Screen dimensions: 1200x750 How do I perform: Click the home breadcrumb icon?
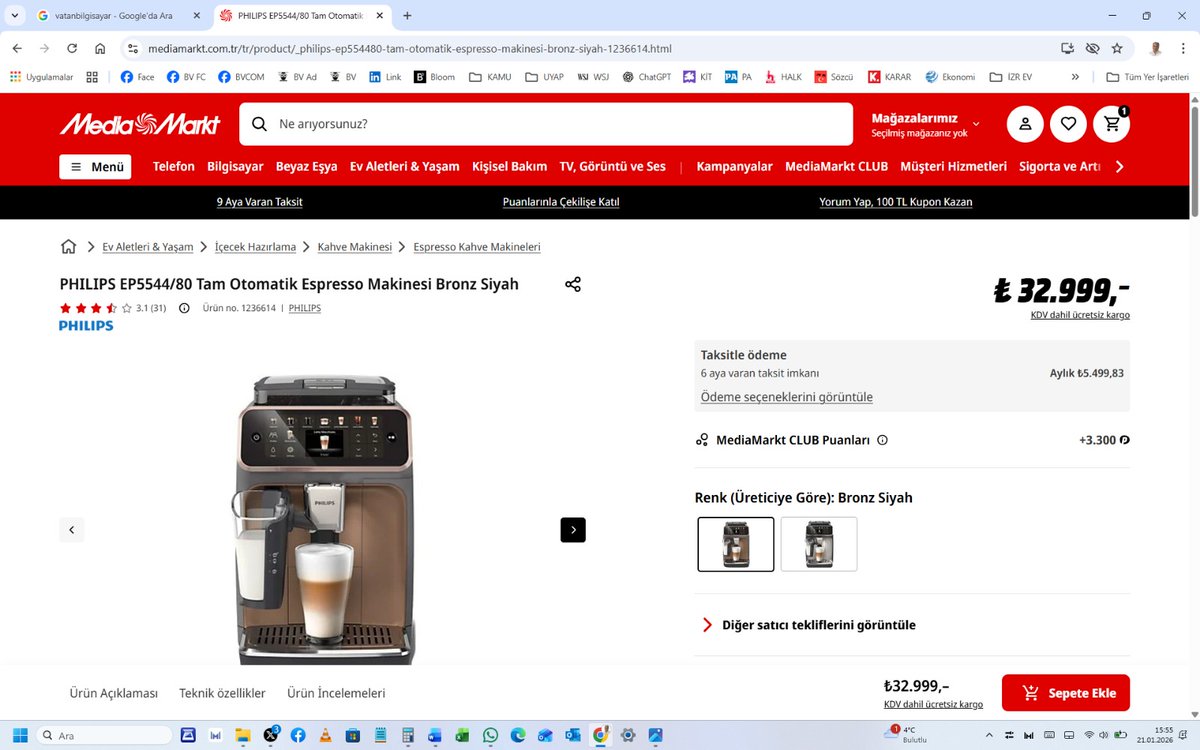pos(68,246)
